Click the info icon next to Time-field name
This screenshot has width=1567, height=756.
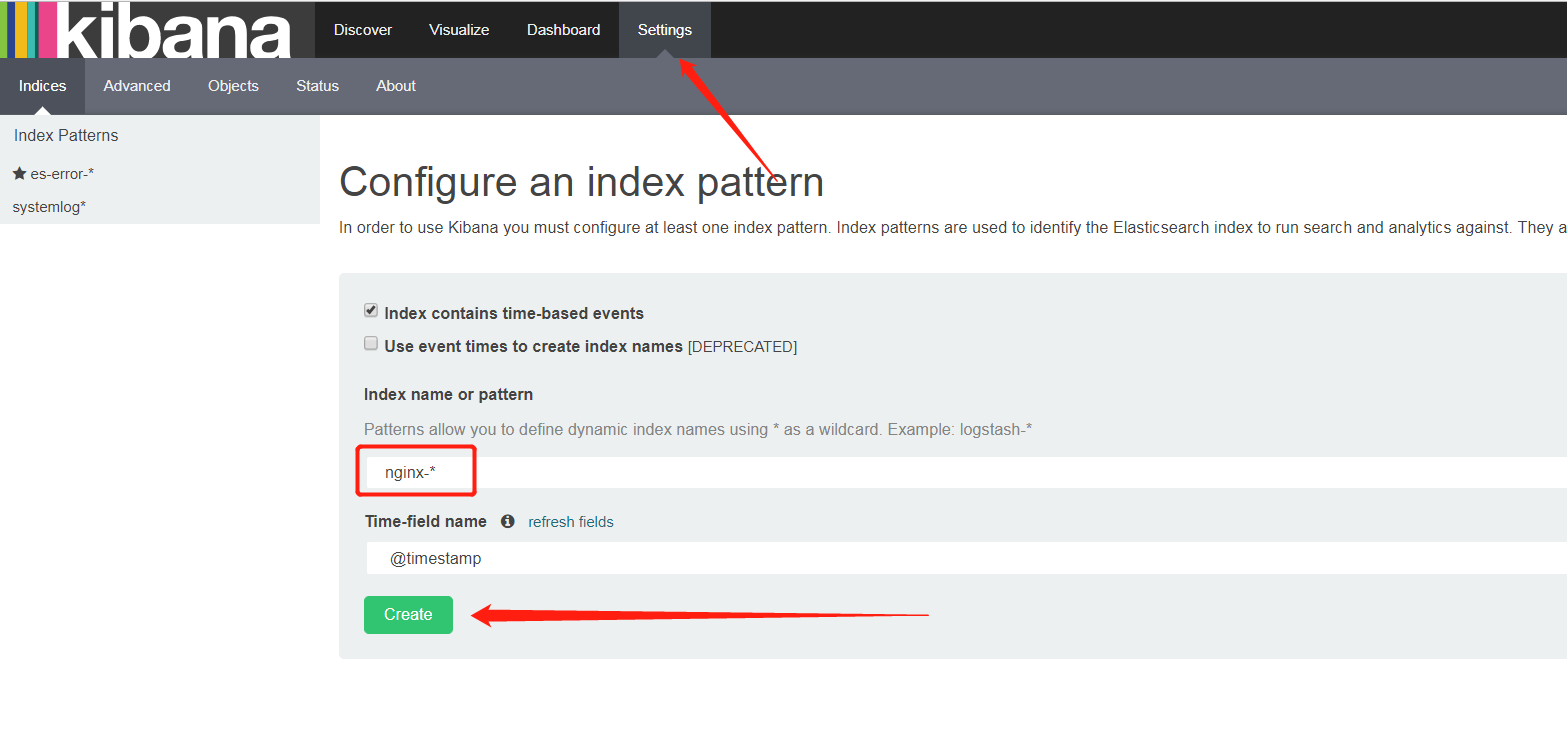(507, 521)
